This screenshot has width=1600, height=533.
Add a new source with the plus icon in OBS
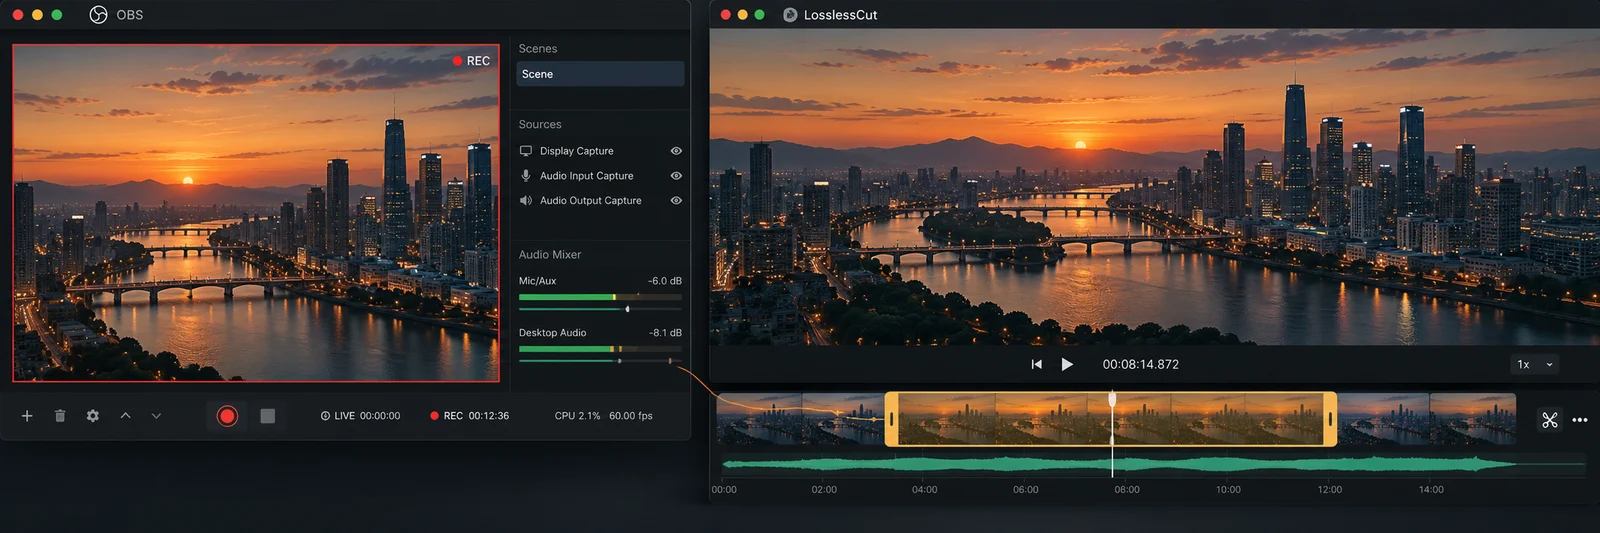[27, 416]
